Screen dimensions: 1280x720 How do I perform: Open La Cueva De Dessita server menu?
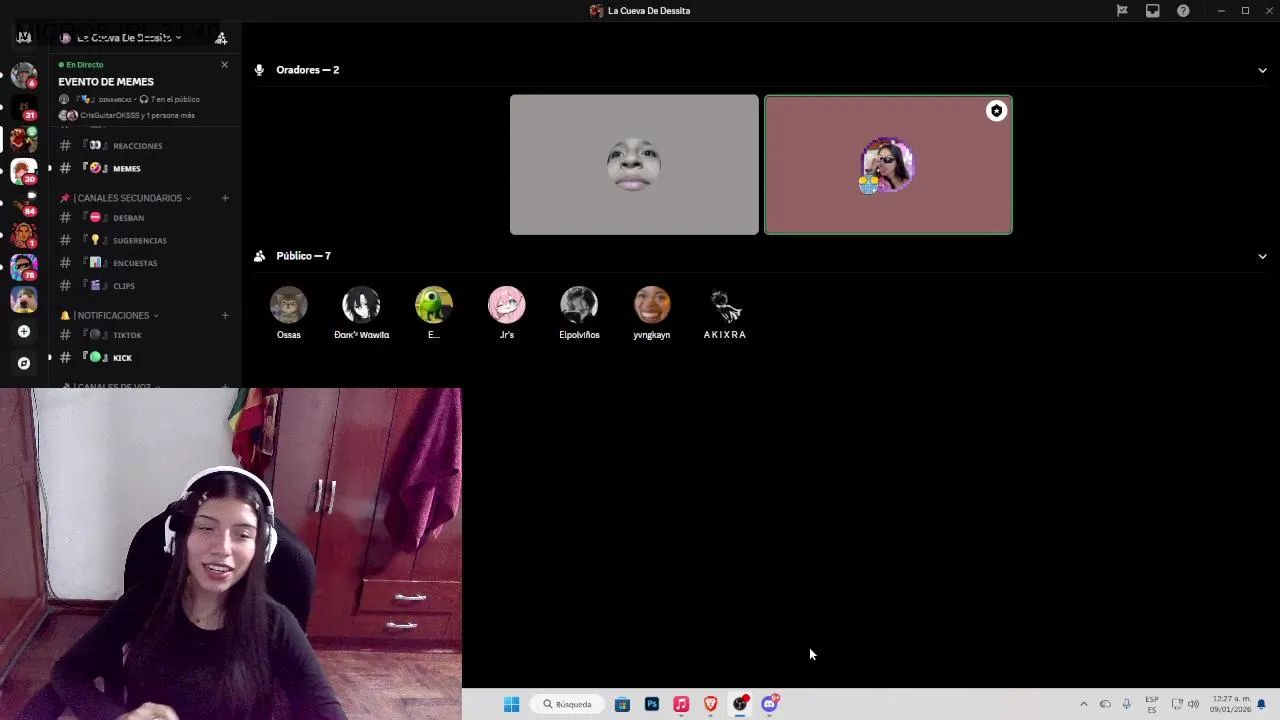pos(122,38)
